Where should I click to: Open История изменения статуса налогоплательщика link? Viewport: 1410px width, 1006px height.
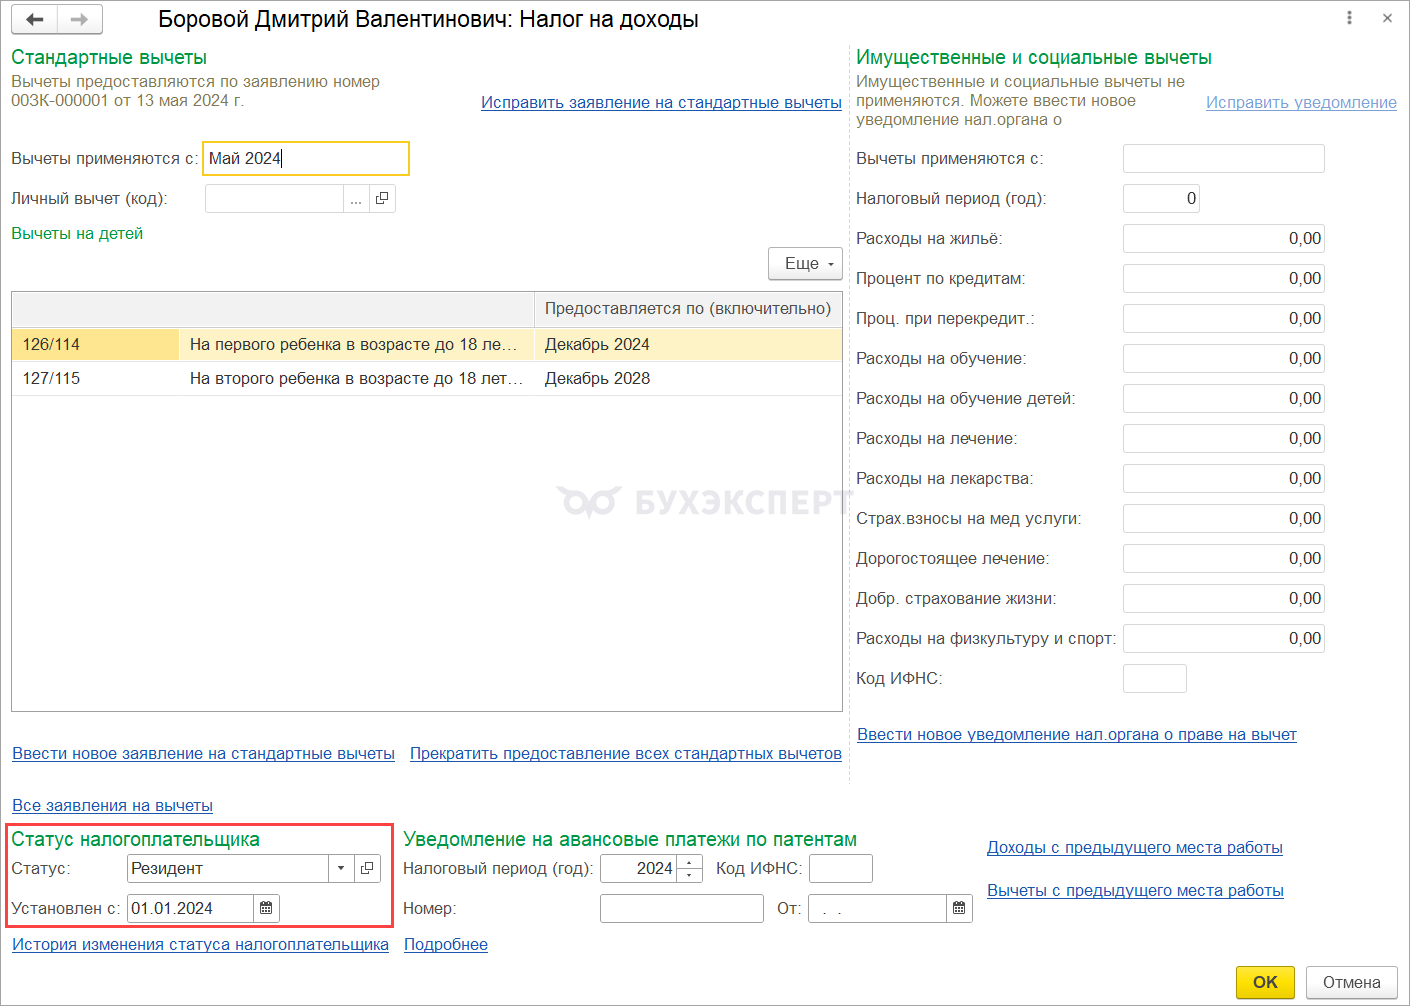[x=200, y=944]
